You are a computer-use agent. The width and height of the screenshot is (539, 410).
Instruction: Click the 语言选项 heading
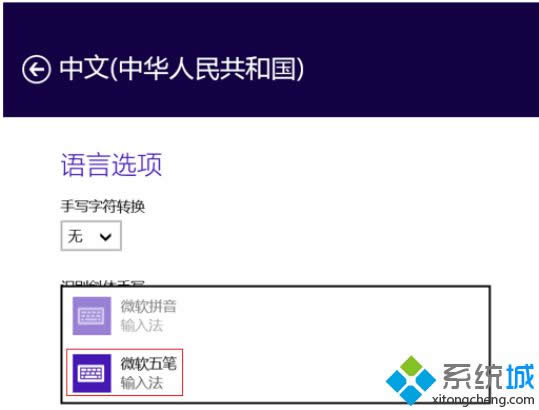(111, 165)
